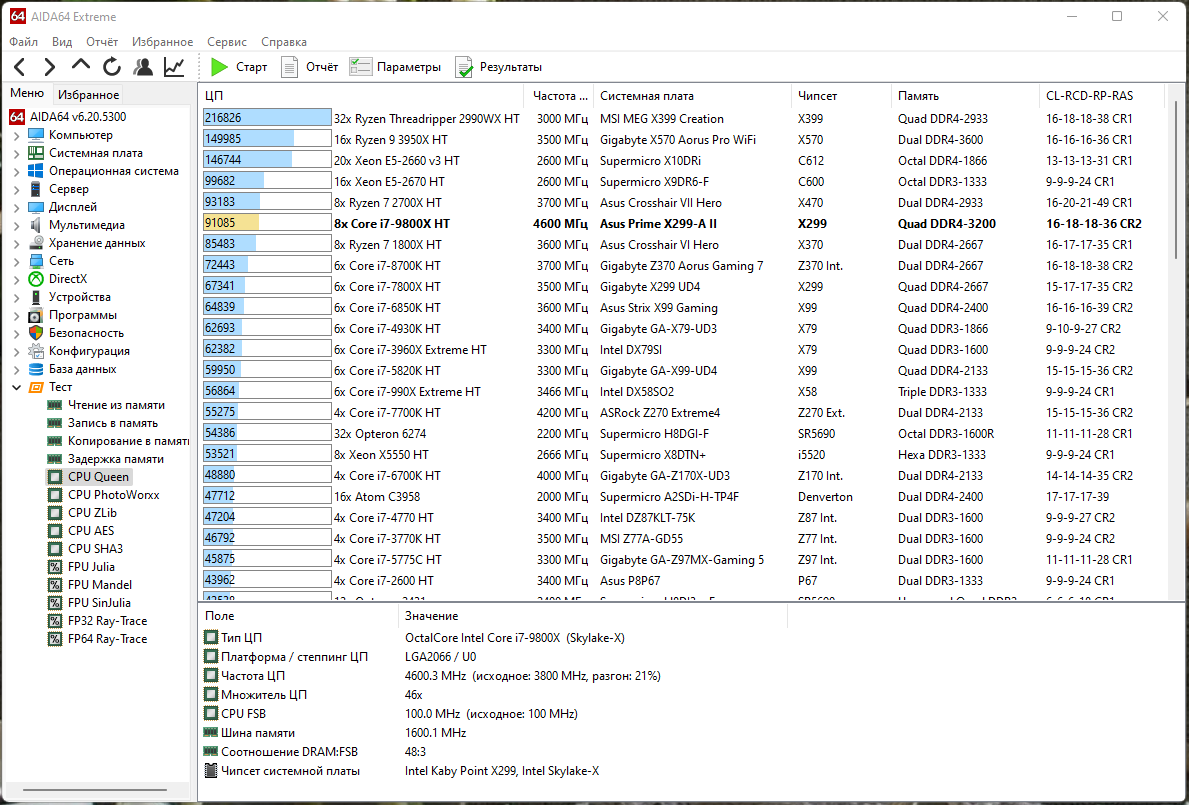Select the FP32 Ray-Trace test icon

click(x=55, y=621)
